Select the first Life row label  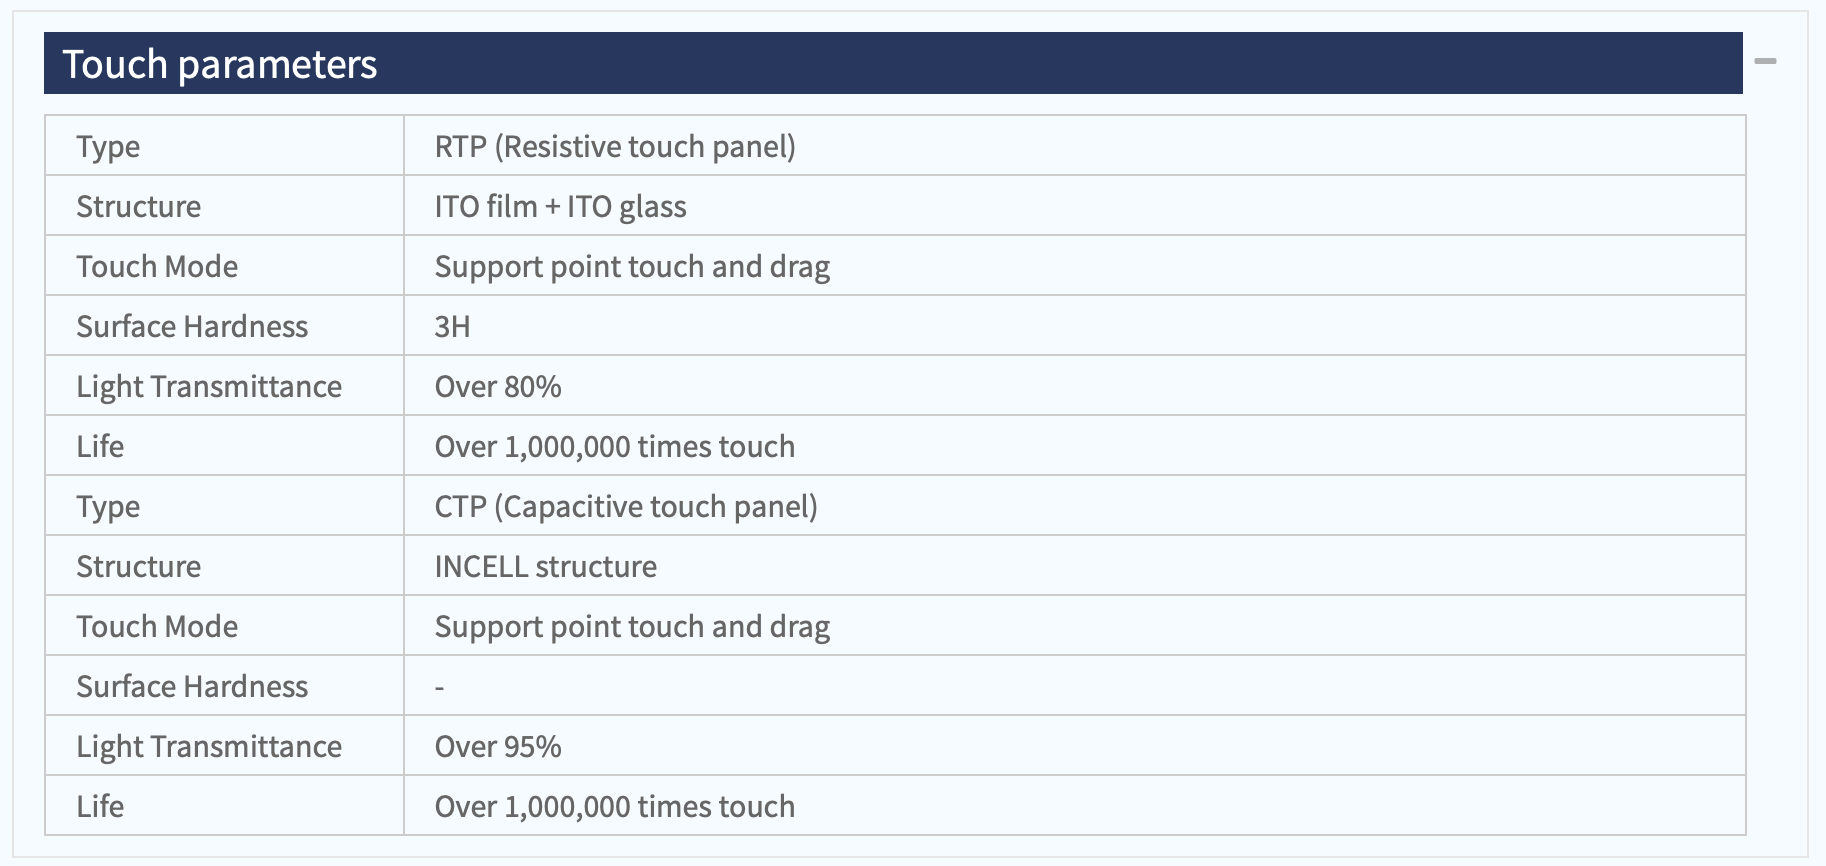pyautogui.click(x=100, y=447)
